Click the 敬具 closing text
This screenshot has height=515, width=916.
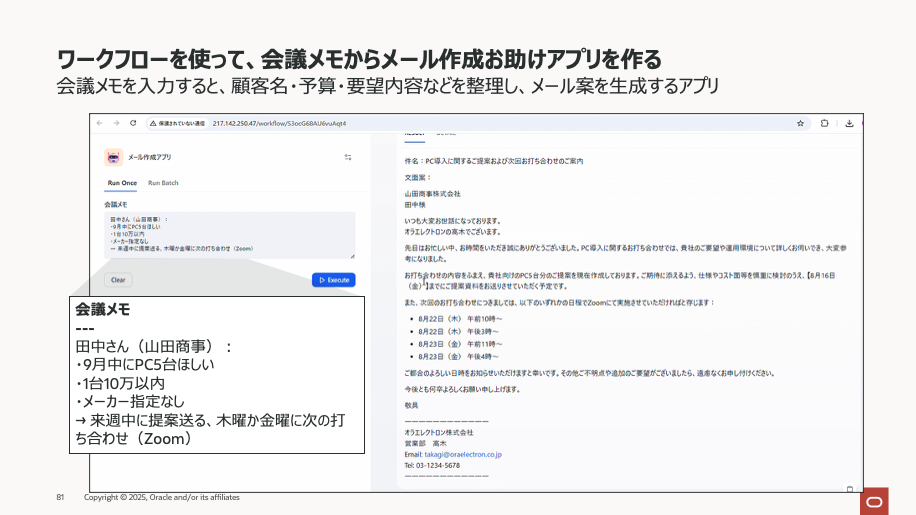[411, 405]
